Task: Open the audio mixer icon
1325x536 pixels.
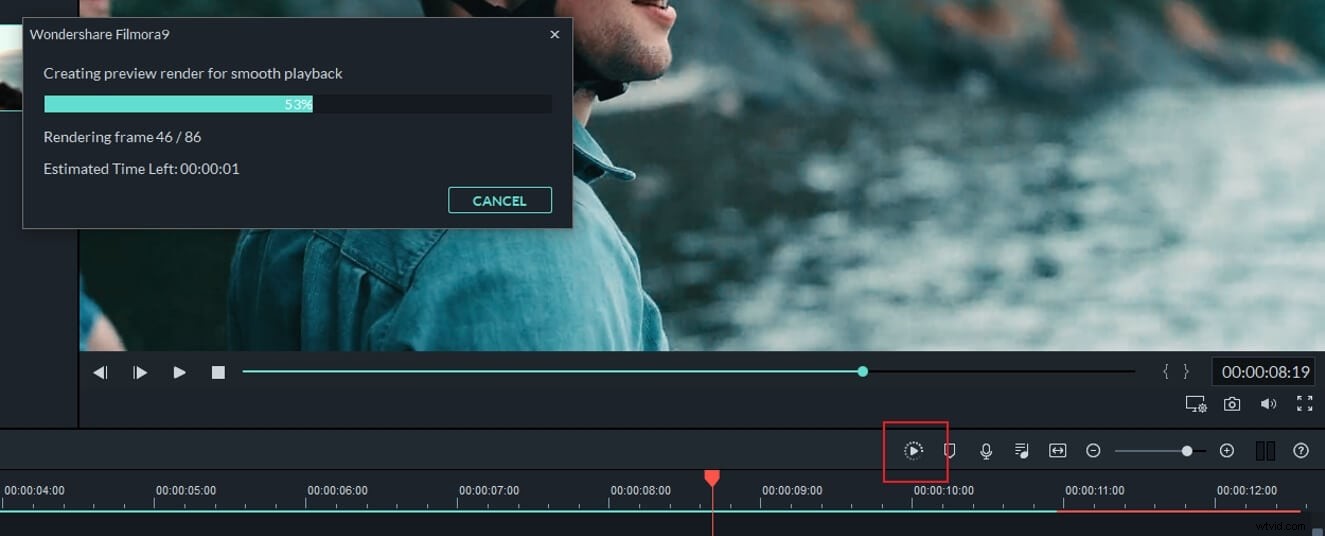Action: click(x=1022, y=451)
